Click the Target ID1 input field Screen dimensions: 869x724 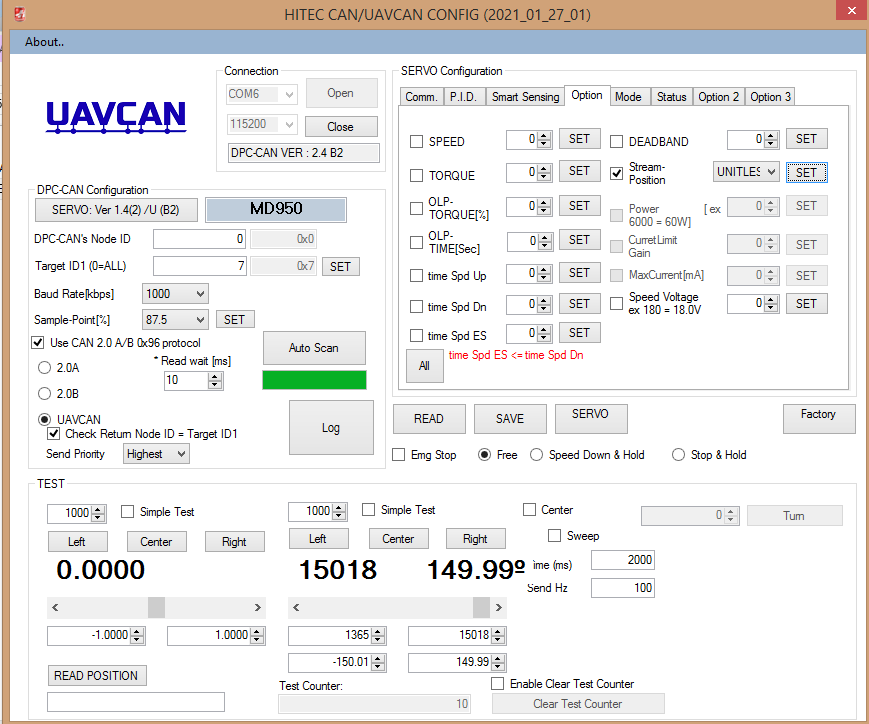pyautogui.click(x=200, y=266)
